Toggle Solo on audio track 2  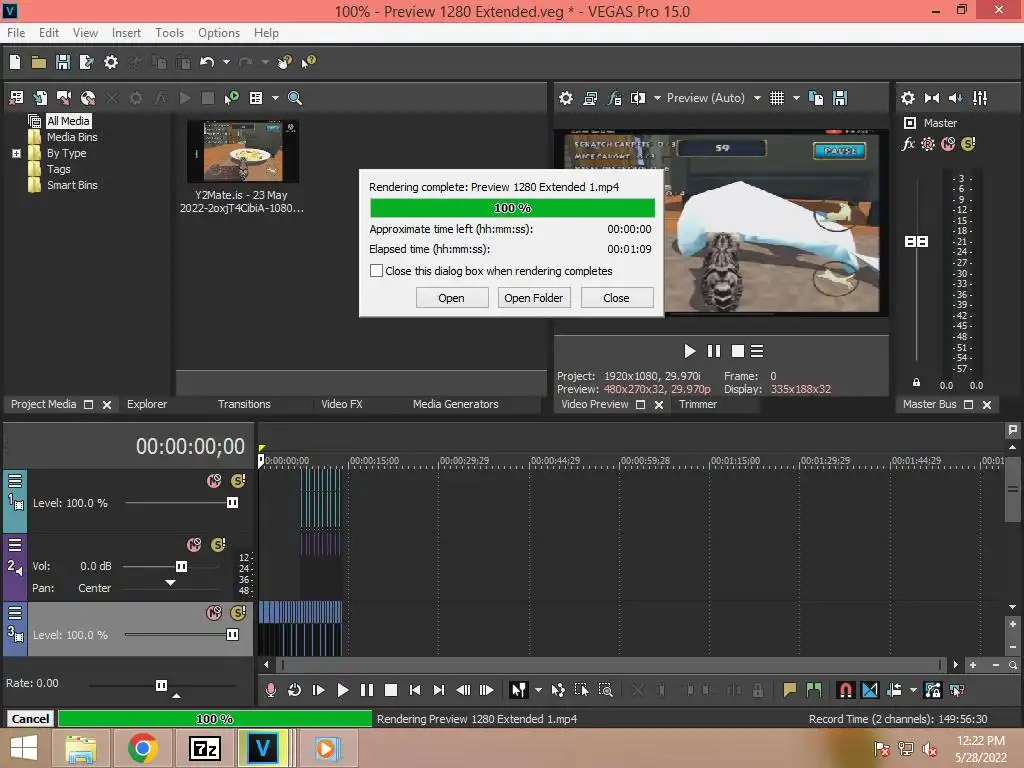coord(218,545)
